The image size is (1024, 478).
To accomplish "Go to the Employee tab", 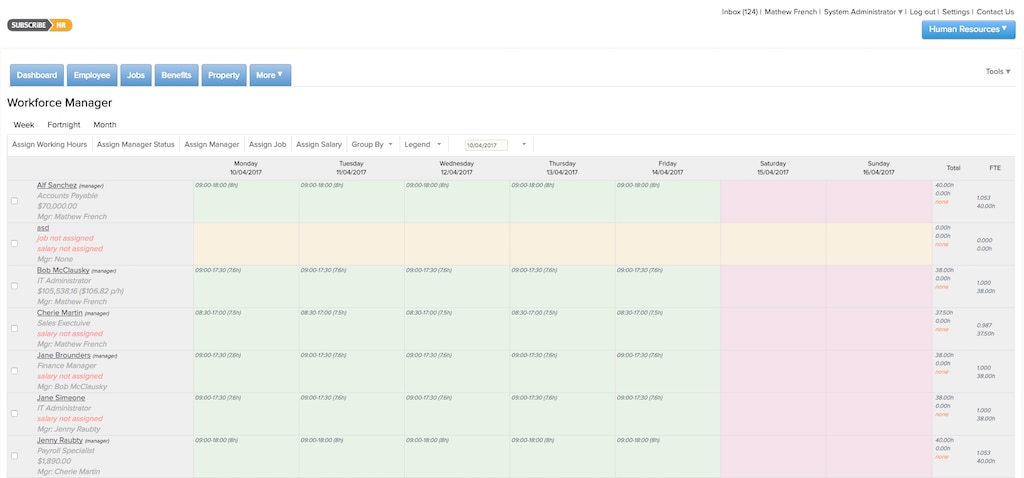I will 92,75.
